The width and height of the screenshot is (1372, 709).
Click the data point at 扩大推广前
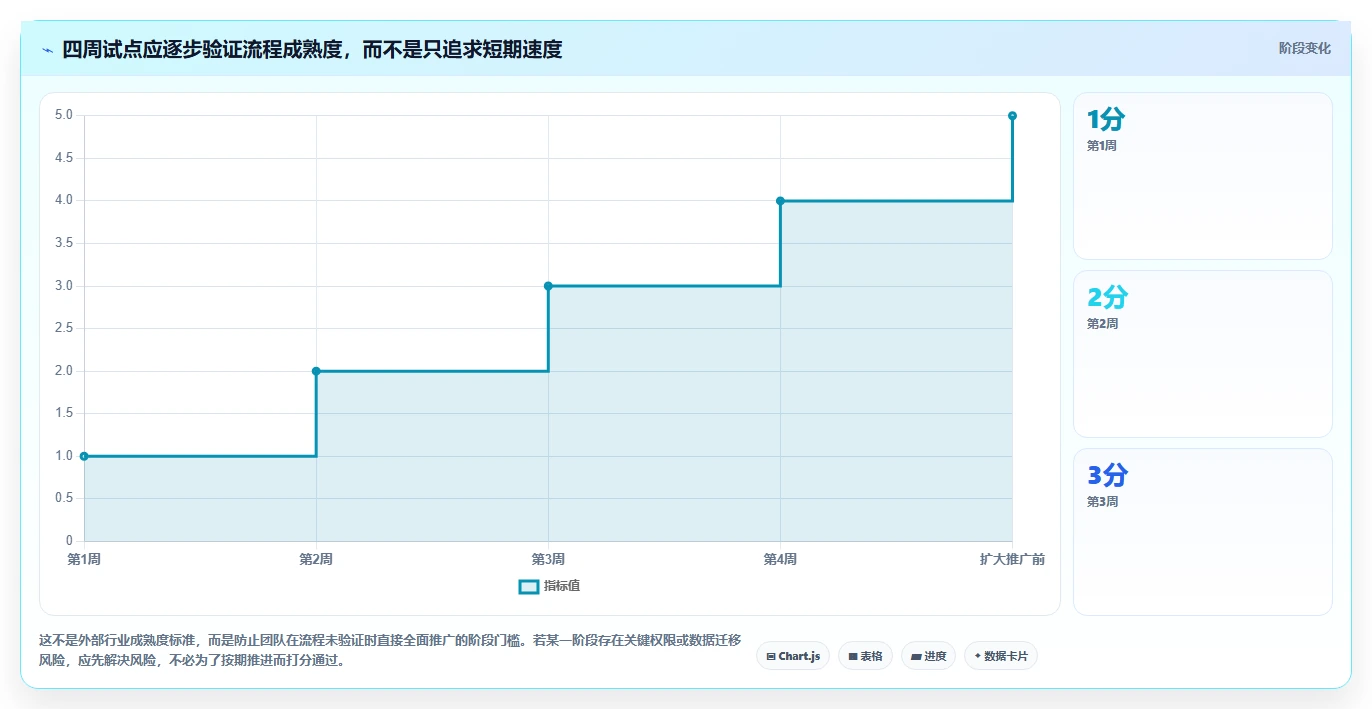click(x=1012, y=116)
